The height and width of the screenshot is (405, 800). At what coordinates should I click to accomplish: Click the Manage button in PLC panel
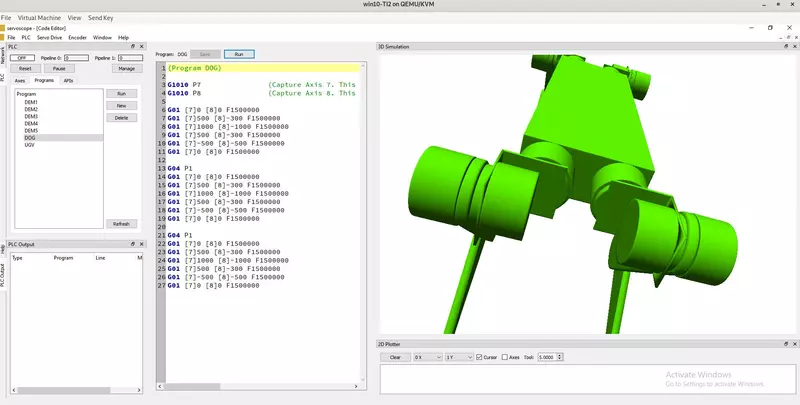(126, 68)
